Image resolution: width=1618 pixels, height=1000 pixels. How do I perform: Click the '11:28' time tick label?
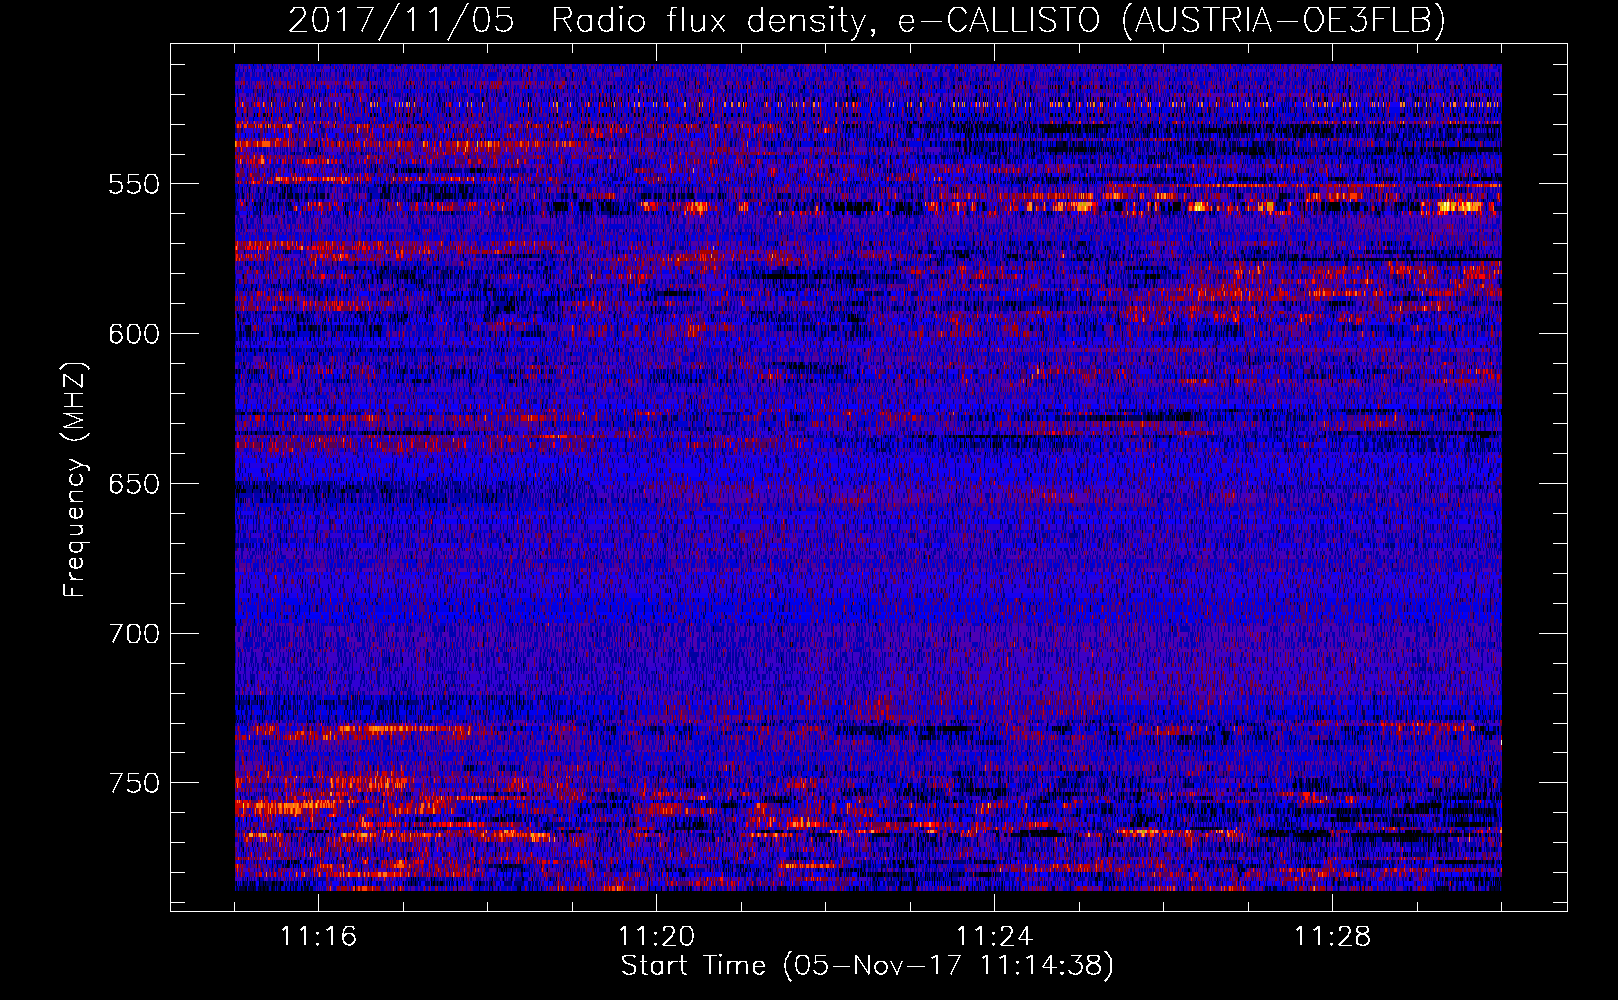pos(1332,937)
